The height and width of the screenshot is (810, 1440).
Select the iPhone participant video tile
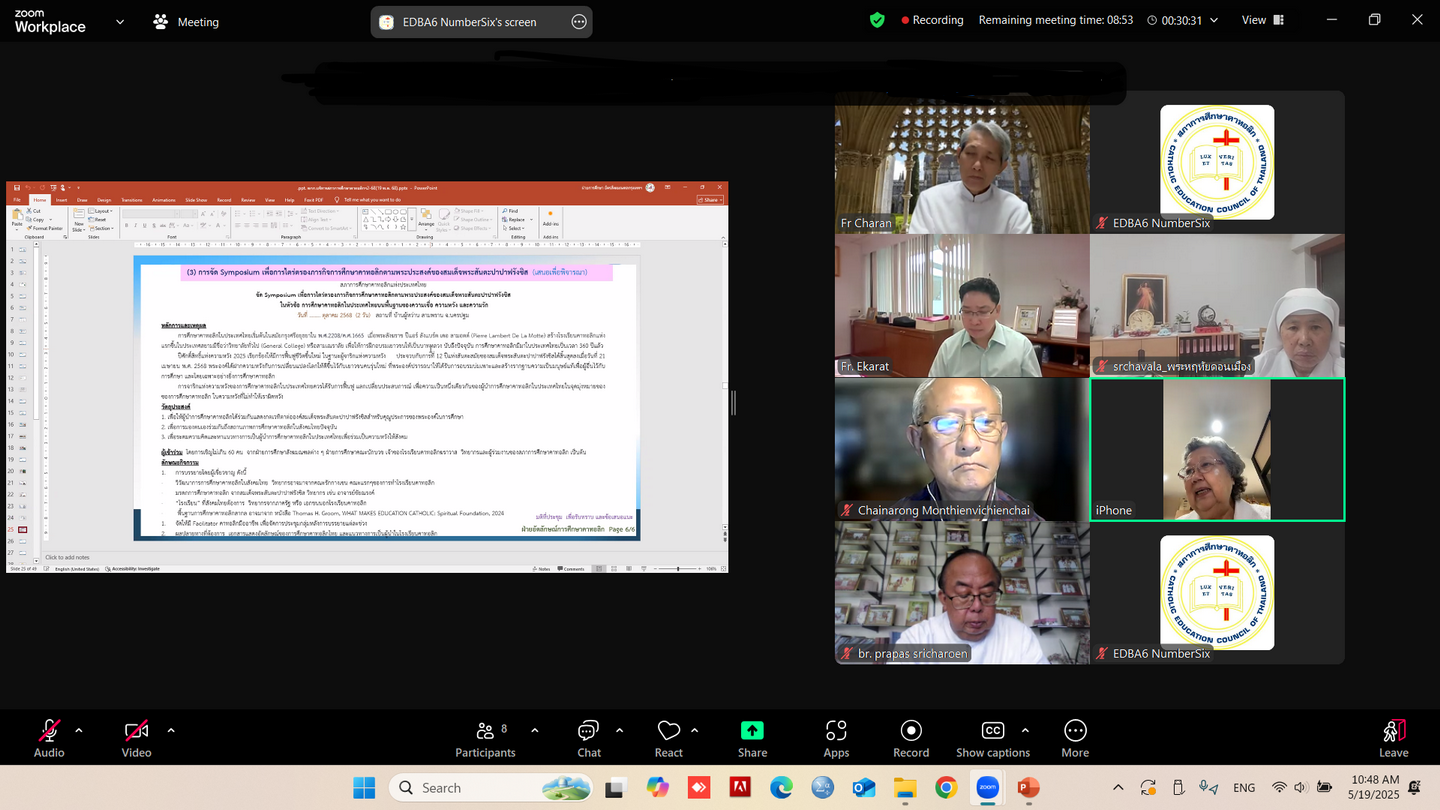click(1217, 449)
